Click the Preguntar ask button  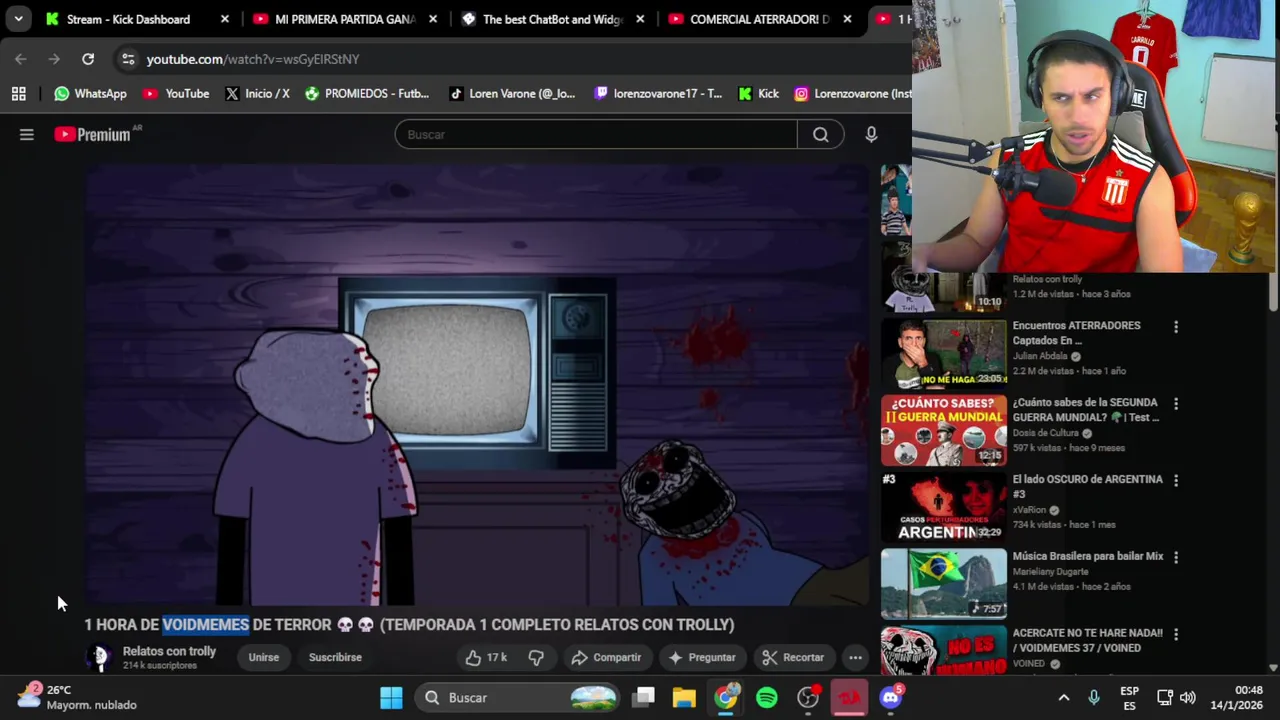(702, 657)
